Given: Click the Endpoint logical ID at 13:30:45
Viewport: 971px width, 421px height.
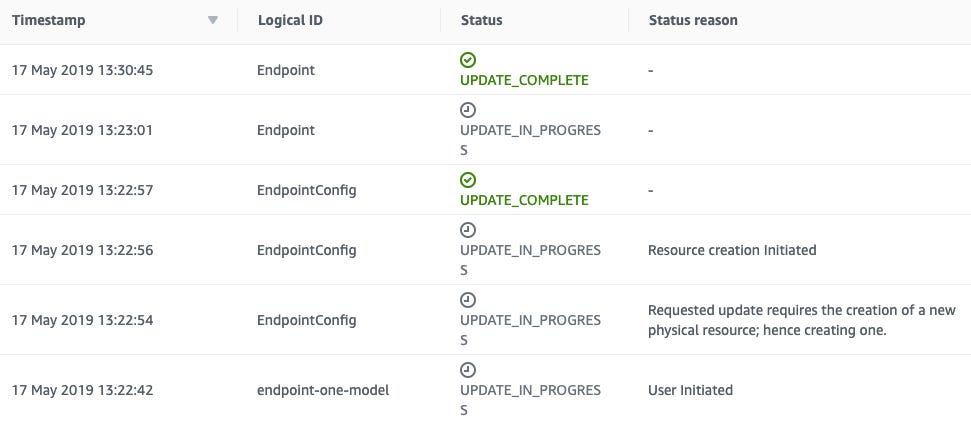Looking at the screenshot, I should [286, 70].
